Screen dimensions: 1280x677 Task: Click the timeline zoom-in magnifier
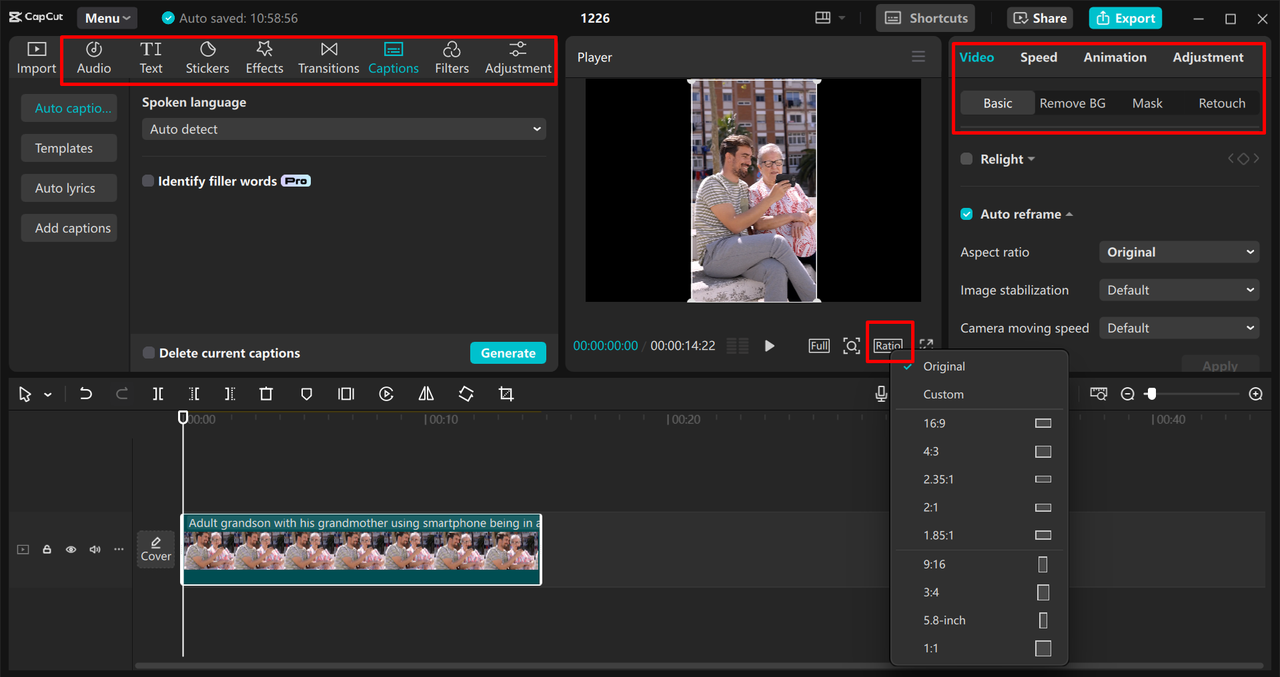1256,394
